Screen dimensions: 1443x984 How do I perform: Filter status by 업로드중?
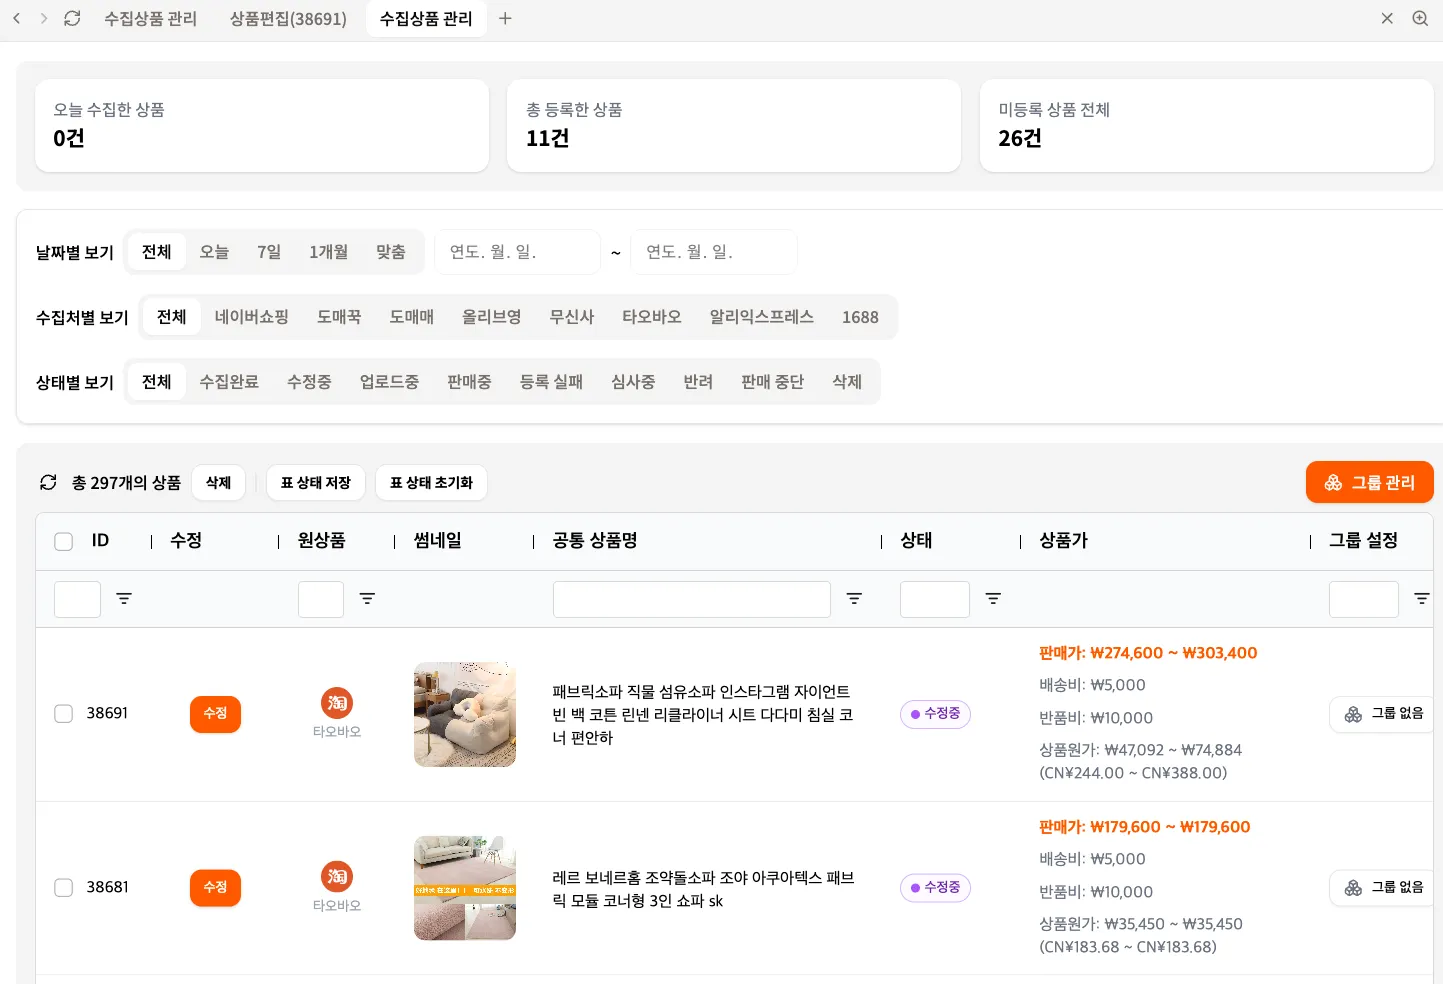[x=389, y=382]
